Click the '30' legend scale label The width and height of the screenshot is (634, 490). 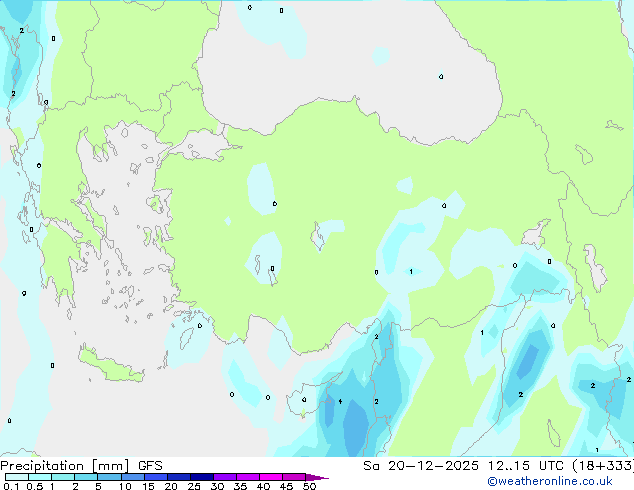tap(217, 486)
